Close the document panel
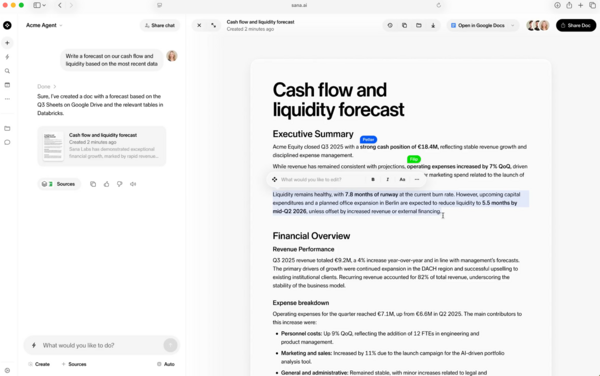 tap(199, 25)
